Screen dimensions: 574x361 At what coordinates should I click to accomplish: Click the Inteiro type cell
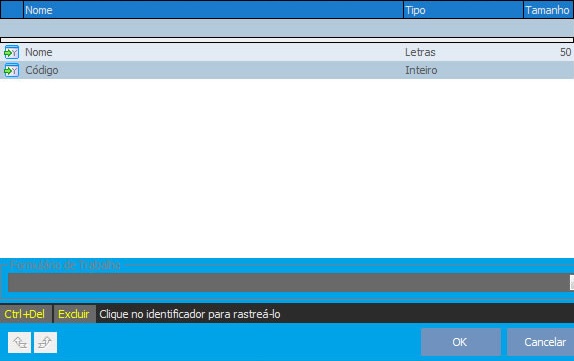coord(421,70)
